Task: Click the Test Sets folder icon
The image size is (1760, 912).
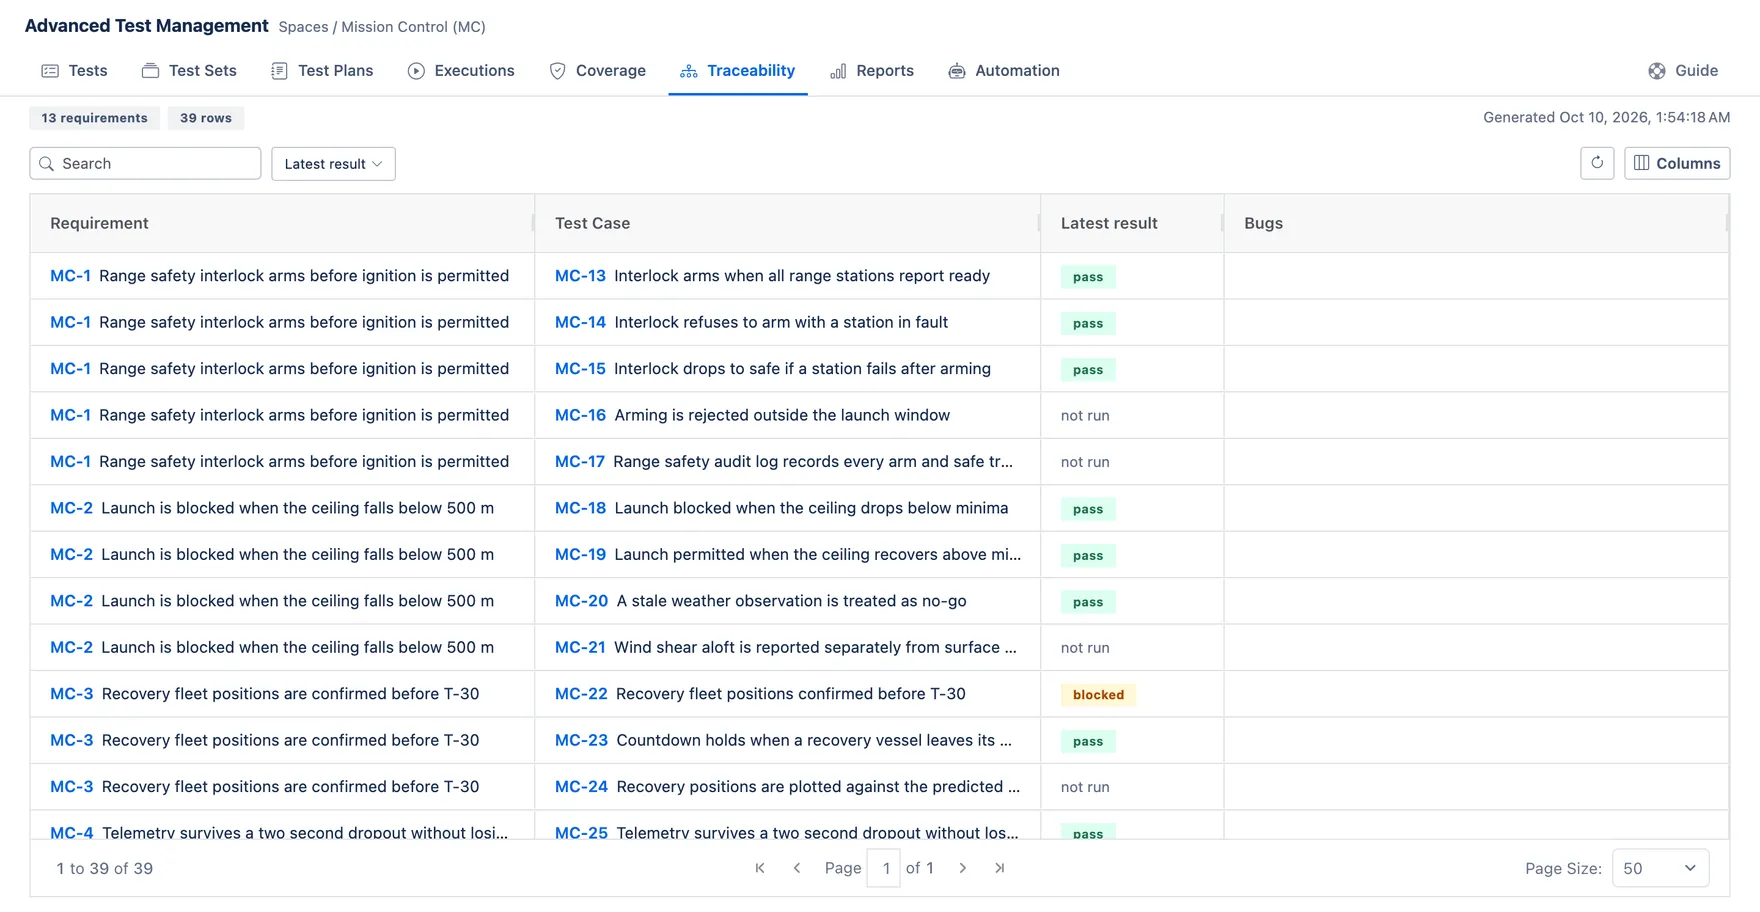Action: click(151, 71)
